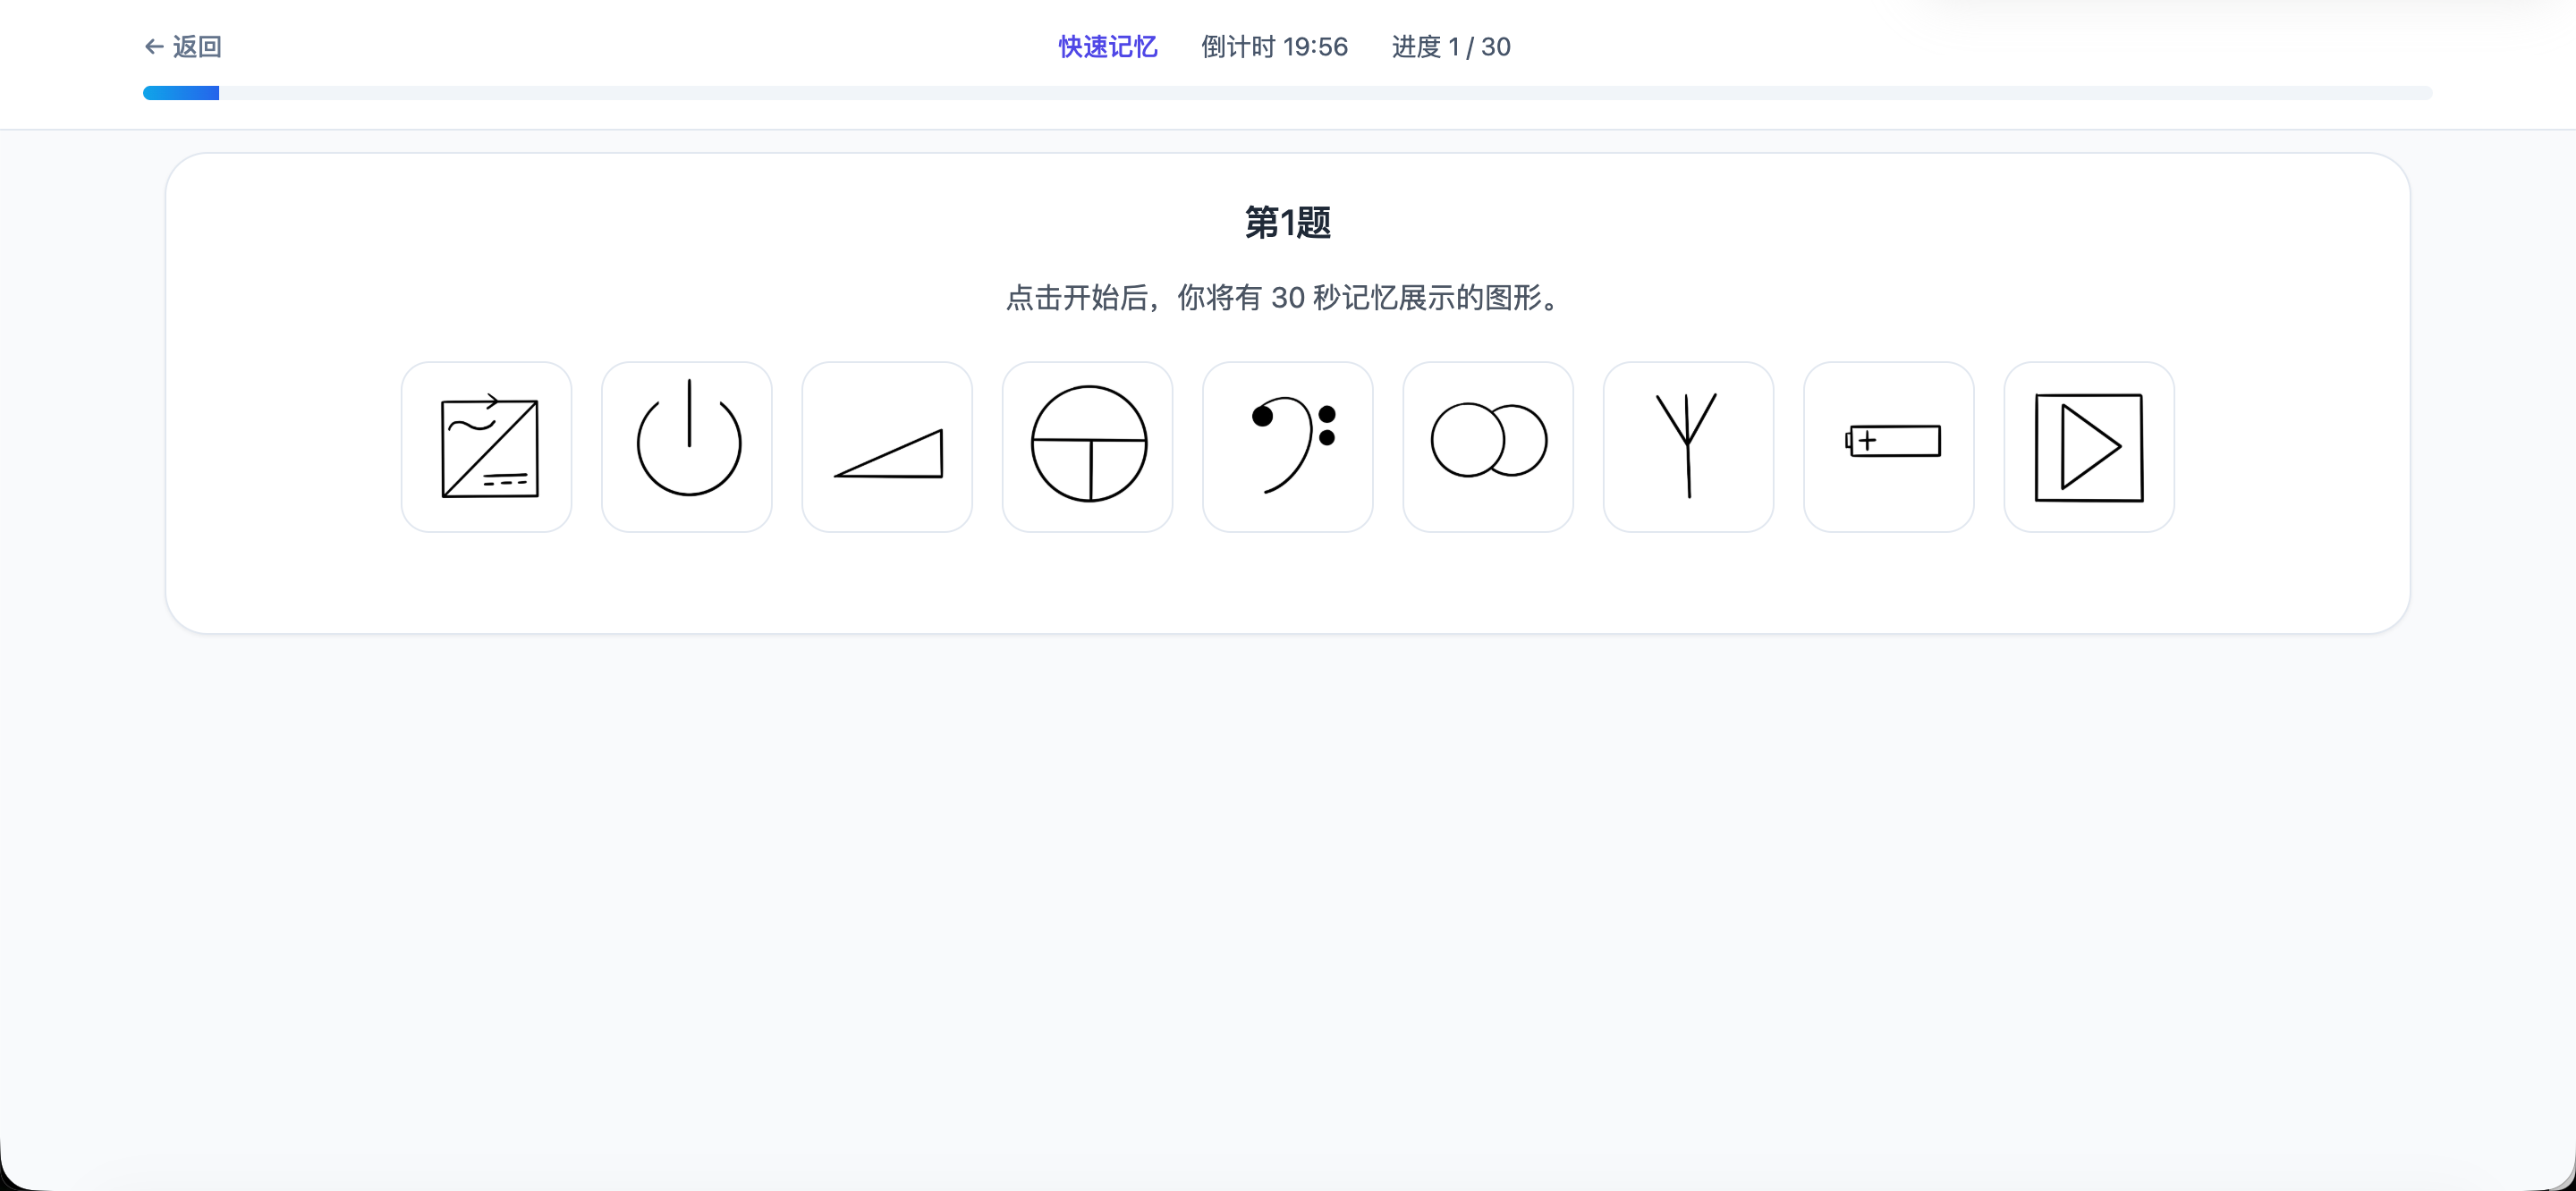
Task: Click the 倒计时 19:56 timer label
Action: [1274, 46]
